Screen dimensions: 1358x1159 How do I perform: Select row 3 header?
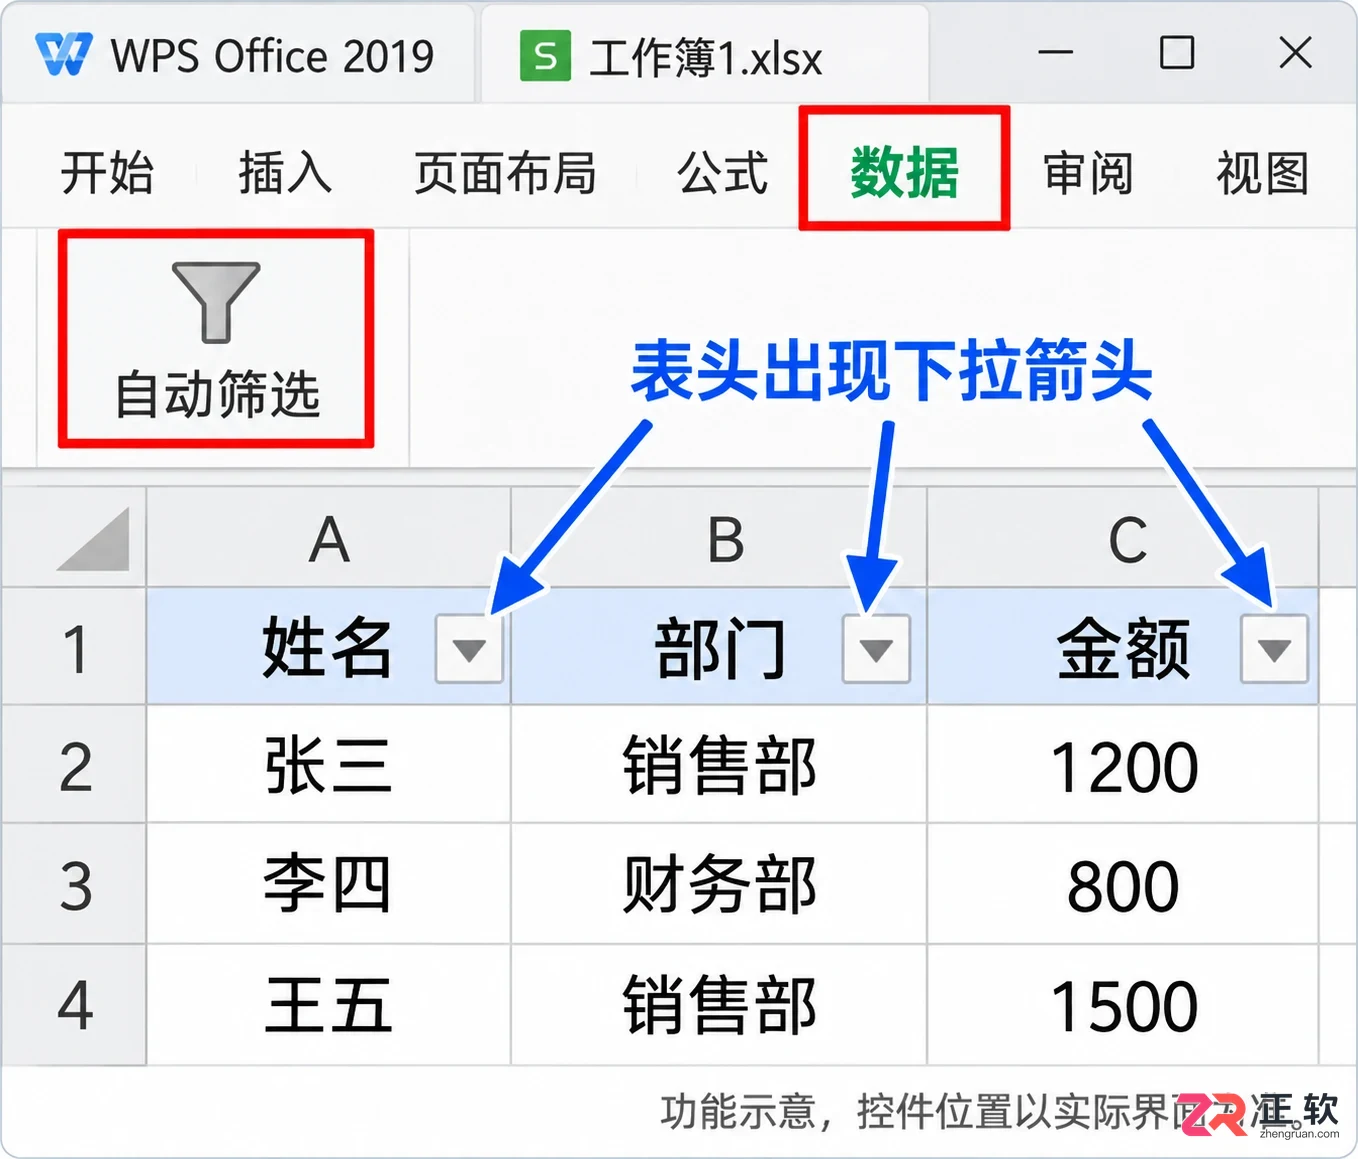tap(74, 885)
